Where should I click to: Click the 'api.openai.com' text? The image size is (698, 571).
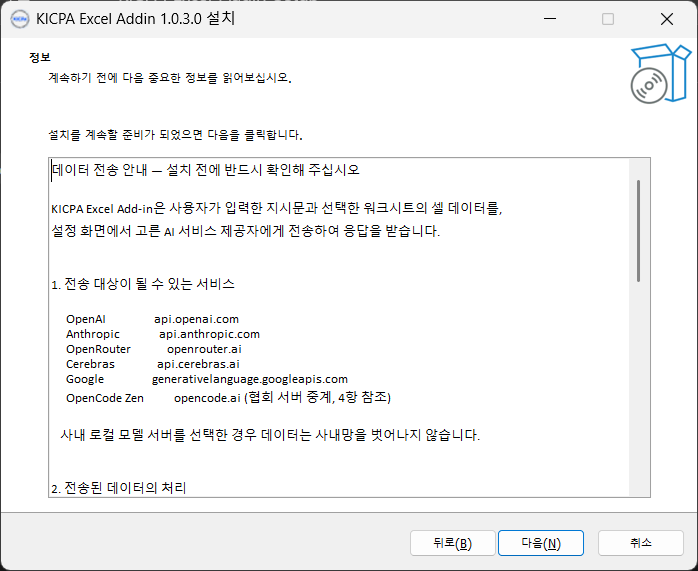click(x=196, y=319)
